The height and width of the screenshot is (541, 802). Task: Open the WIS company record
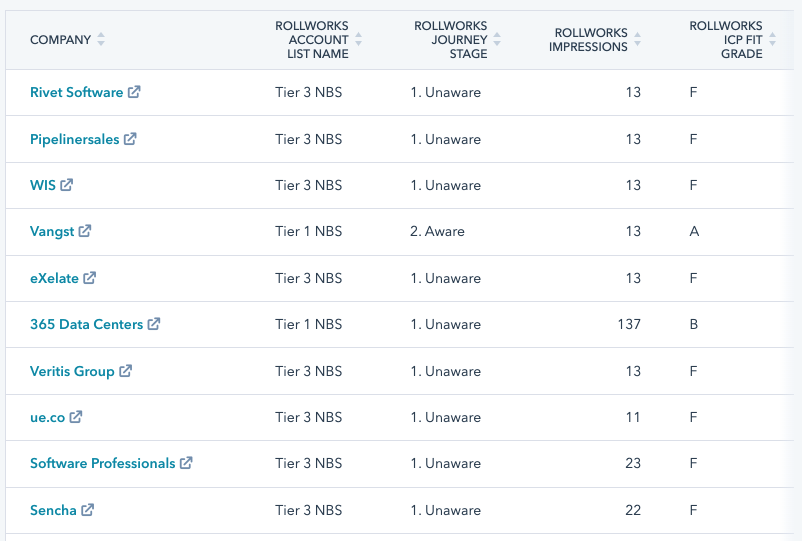click(43, 185)
